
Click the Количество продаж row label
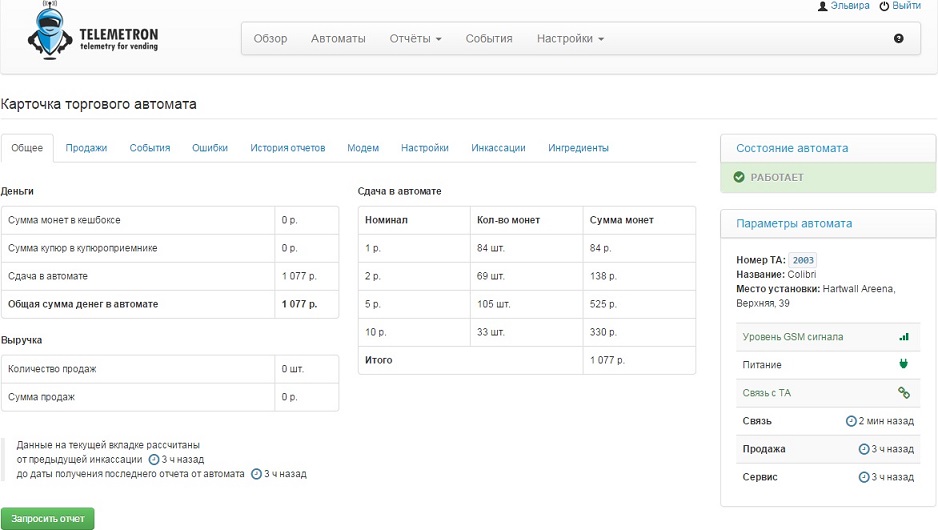pos(52,369)
